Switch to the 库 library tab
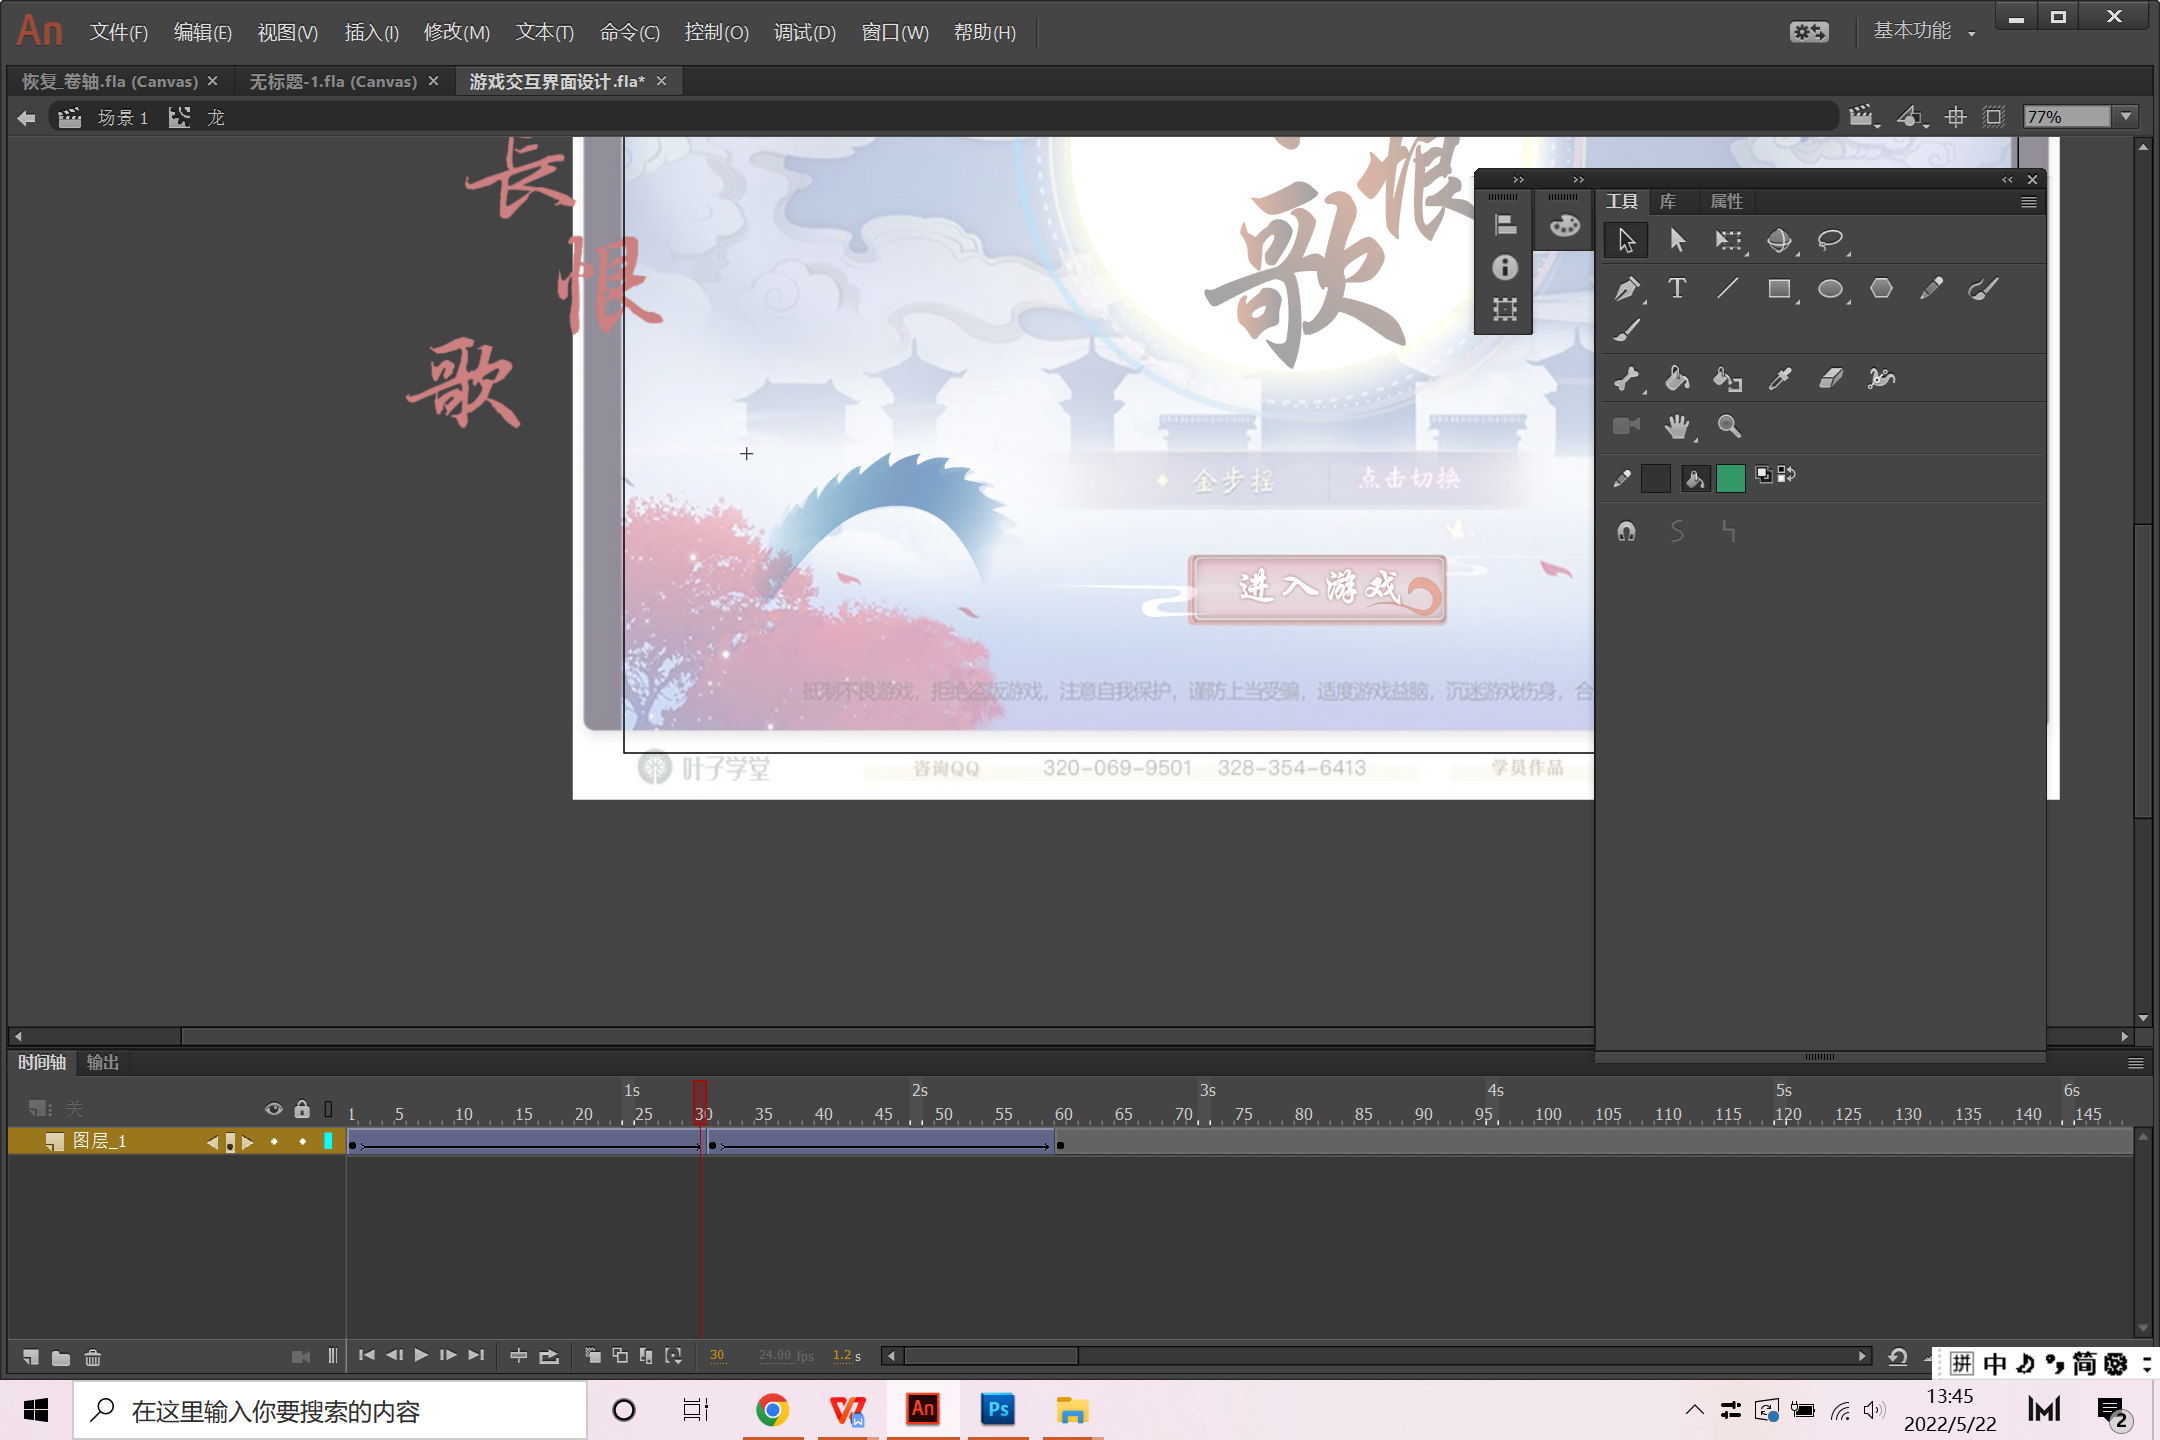Screen dimensions: 2160x1440 (1668, 201)
